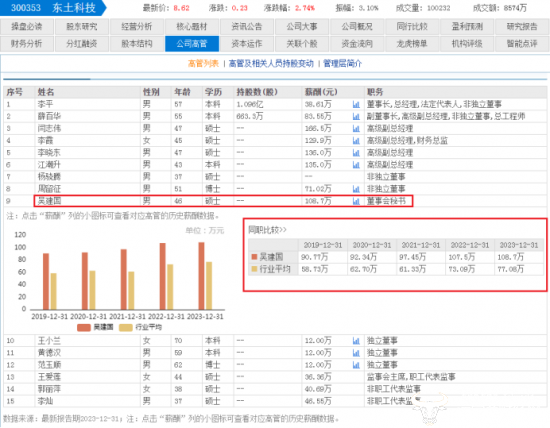Open salary chart icon for 李平

pos(356,104)
